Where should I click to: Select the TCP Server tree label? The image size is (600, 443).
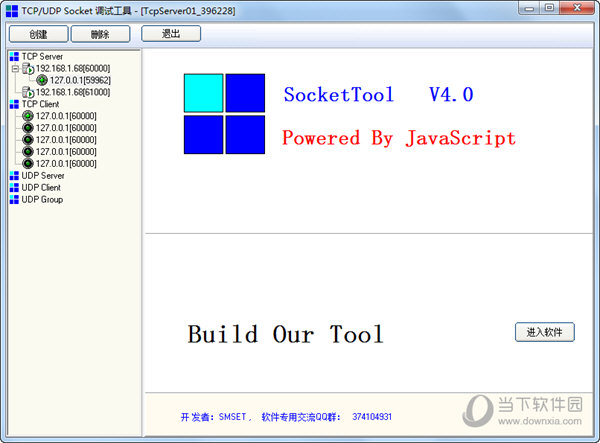(42, 57)
